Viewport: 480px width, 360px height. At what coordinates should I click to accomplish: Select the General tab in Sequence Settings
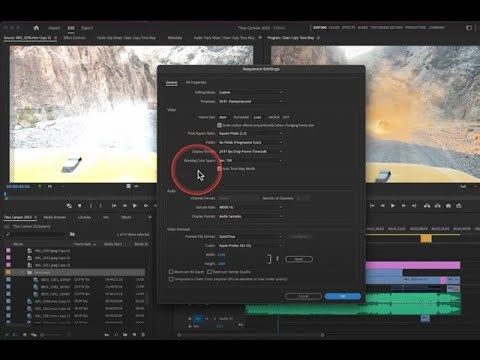171,82
